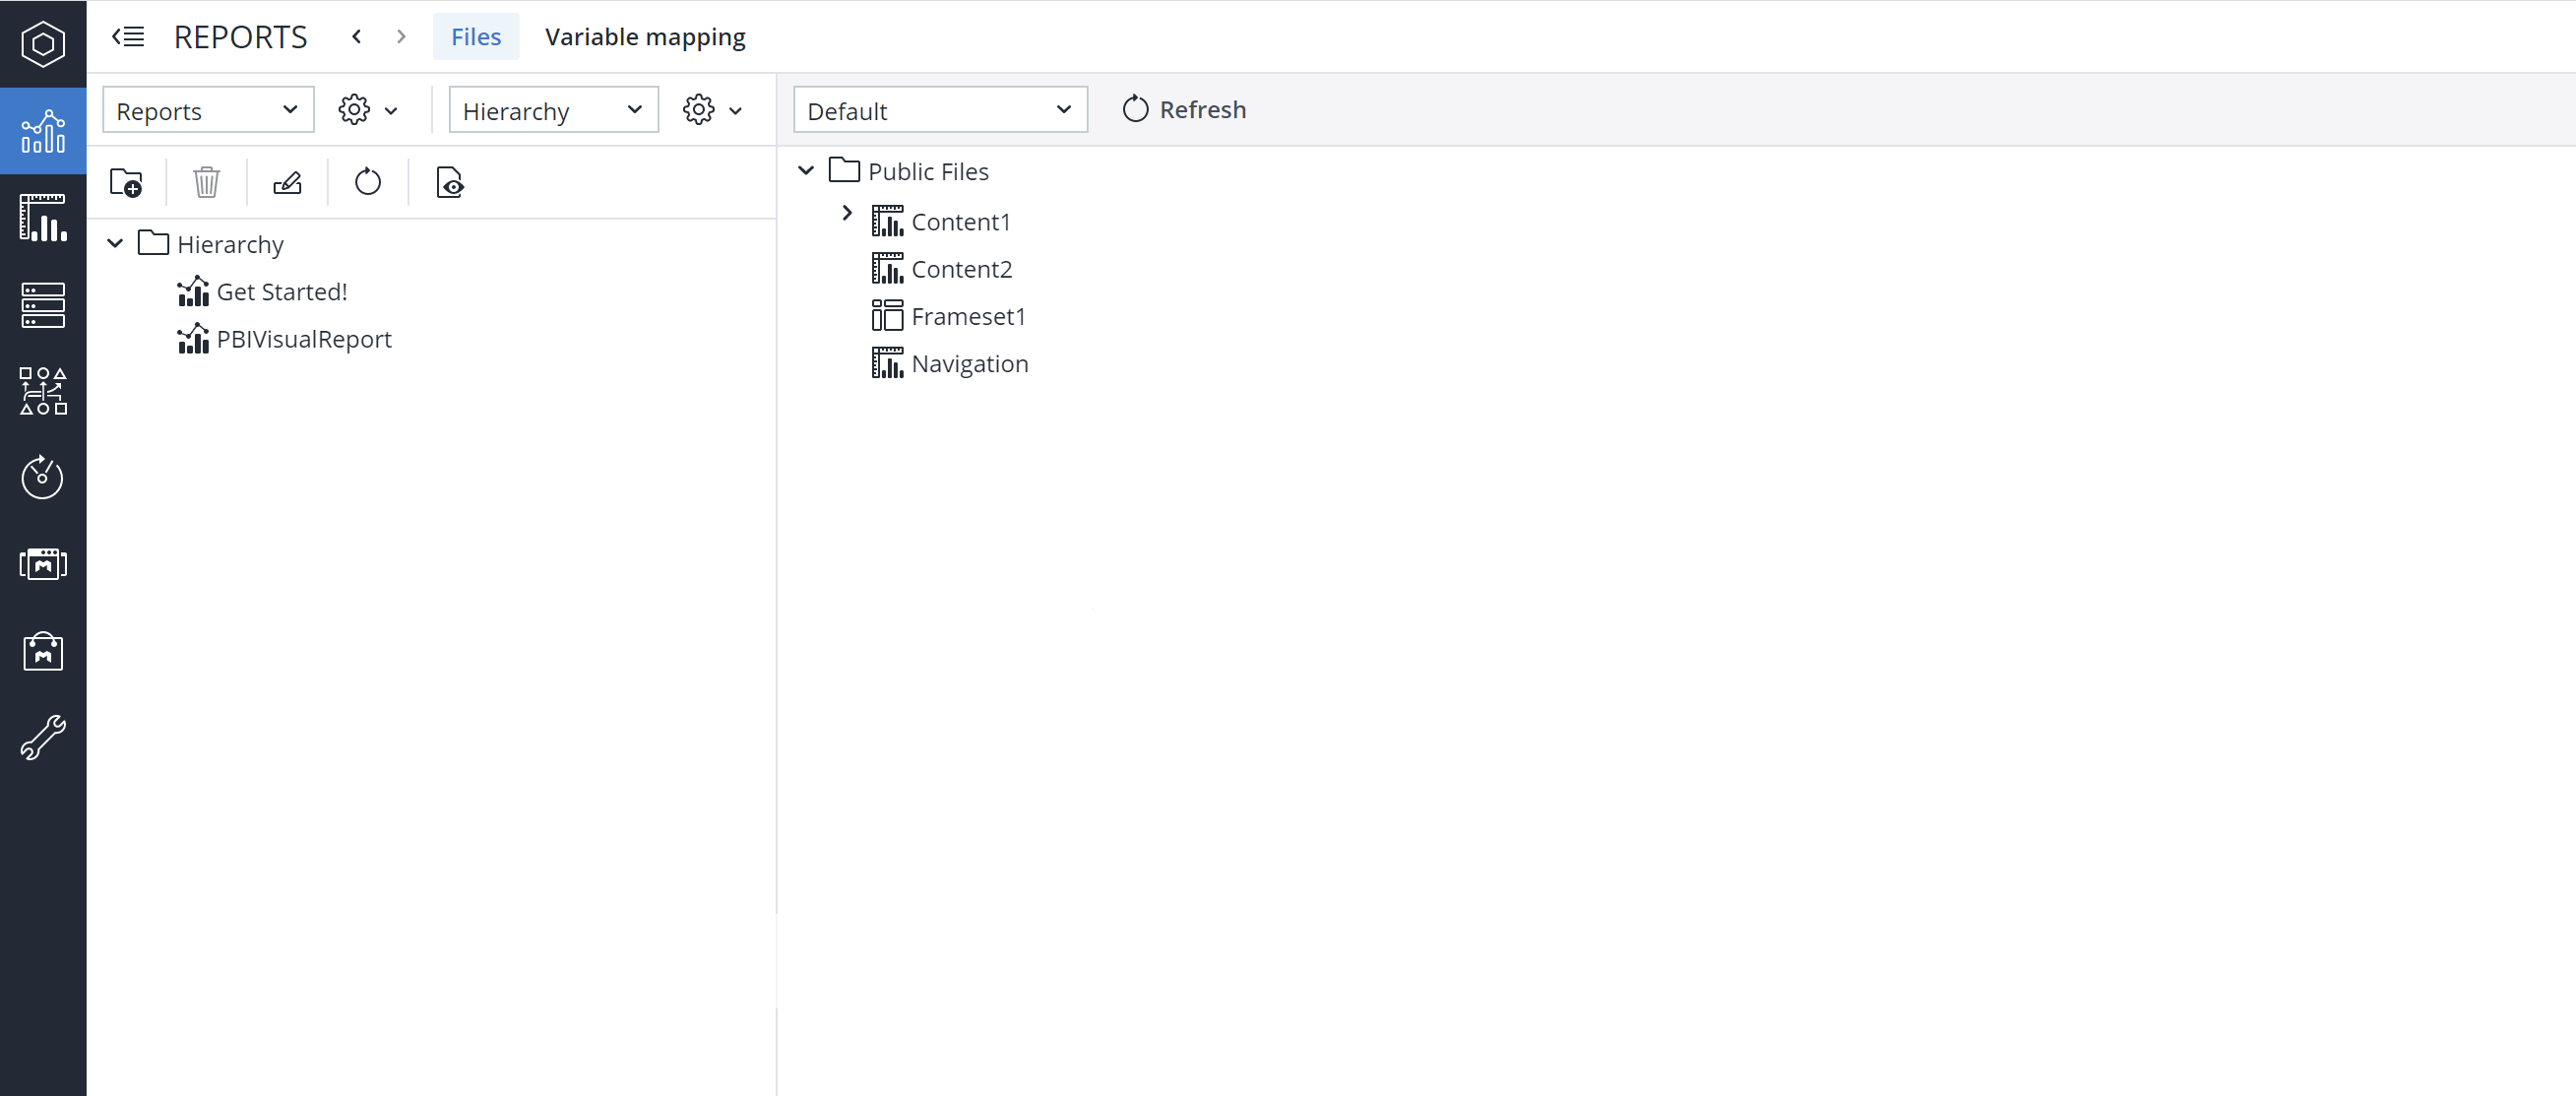This screenshot has height=1096, width=2576.
Task: Collapse the navigation panel with the arrow icon
Action: (x=127, y=36)
